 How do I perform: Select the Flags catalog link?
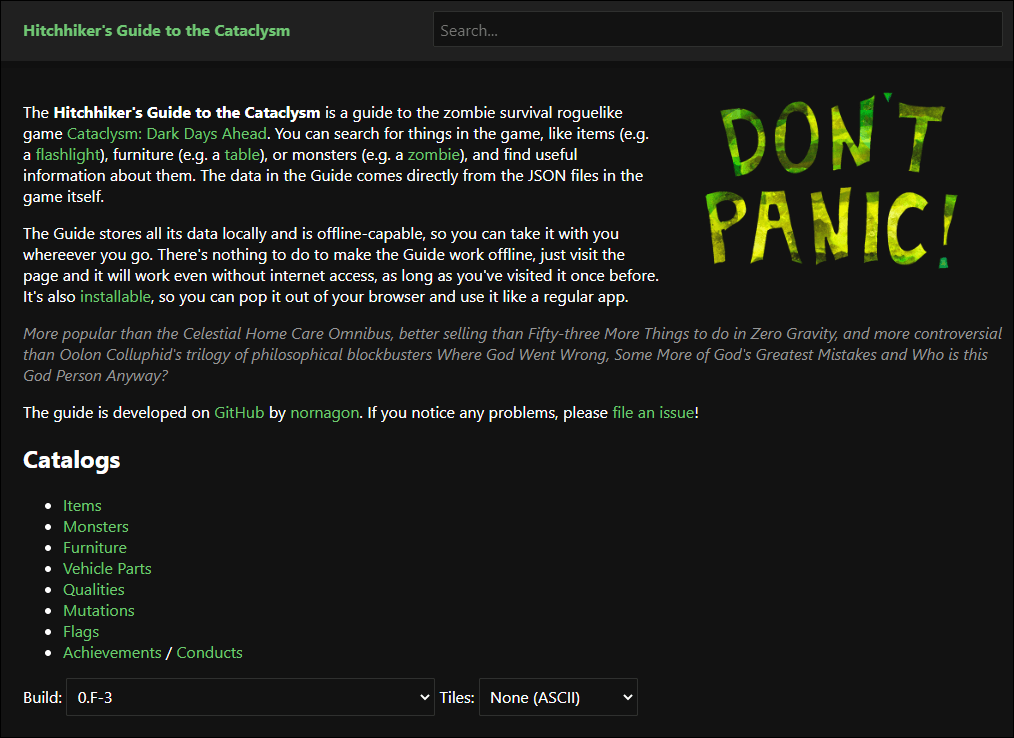point(81,632)
